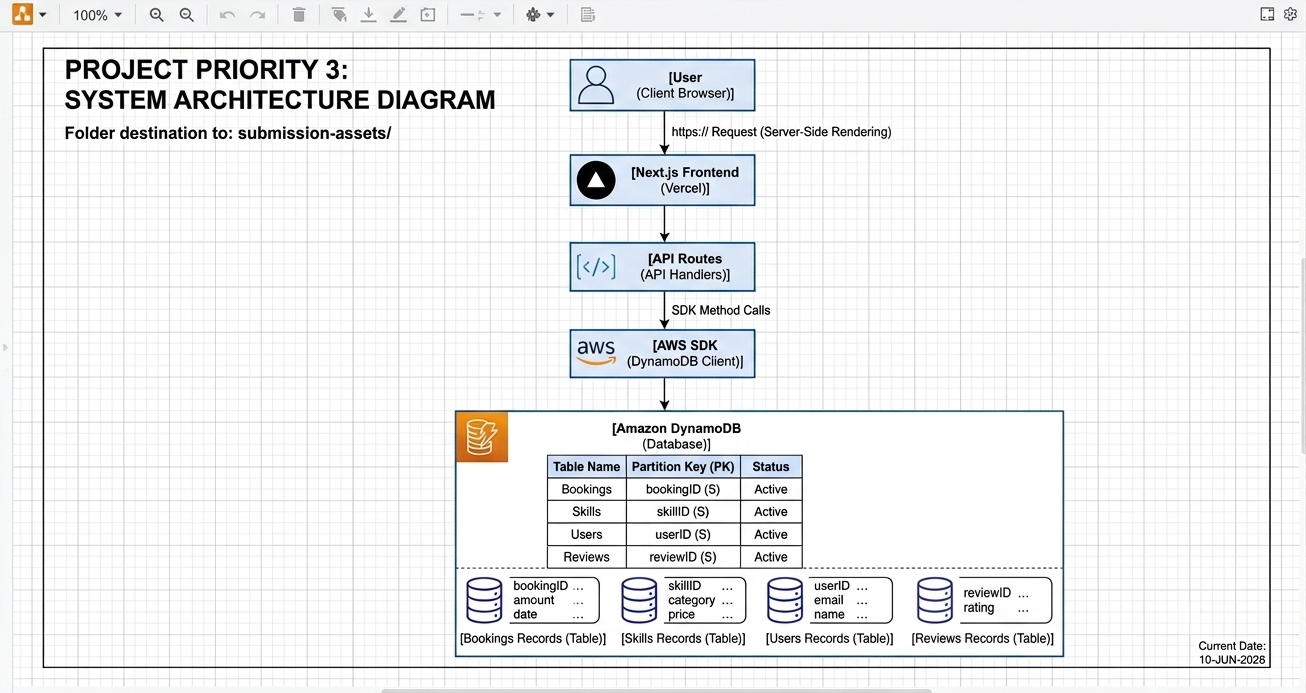Viewport: 1306px width, 693px height.
Task: Click the [Bookings Records (Table)] caption
Action: click(x=533, y=639)
